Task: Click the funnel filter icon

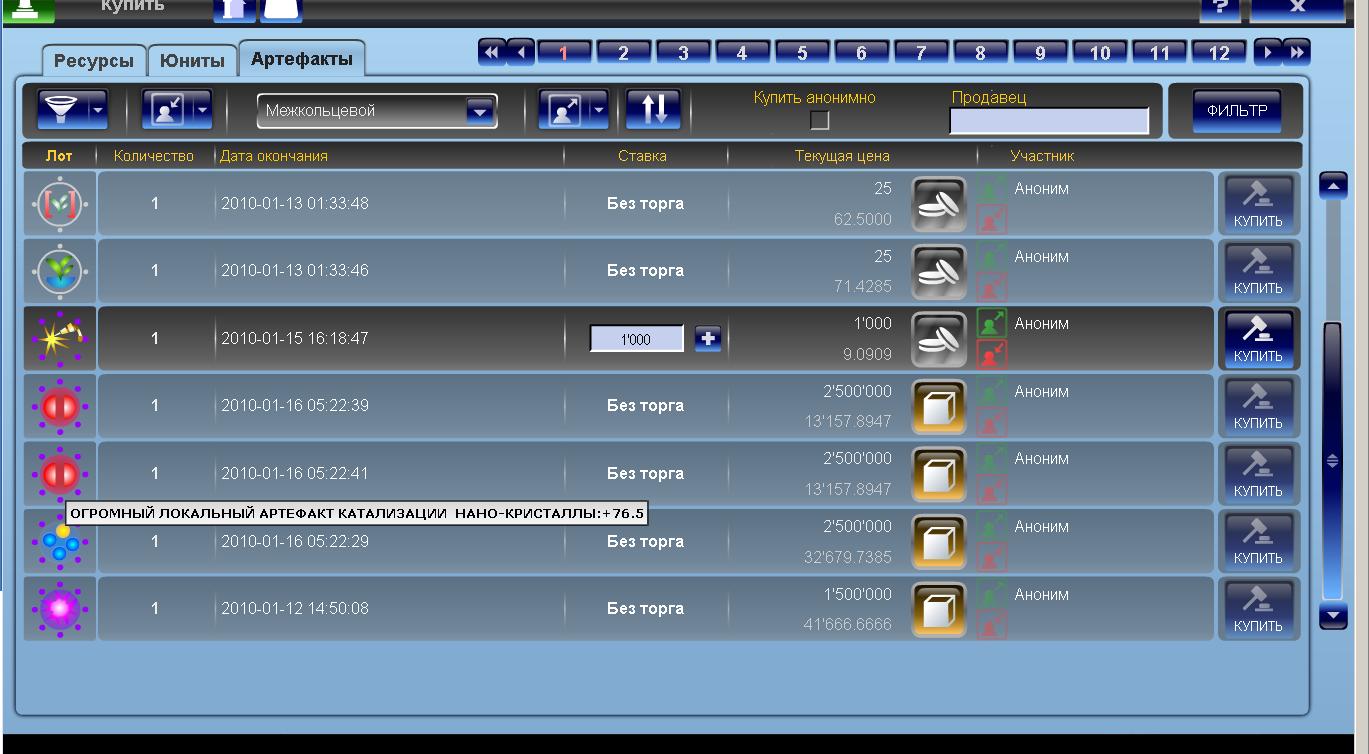Action: [62, 110]
